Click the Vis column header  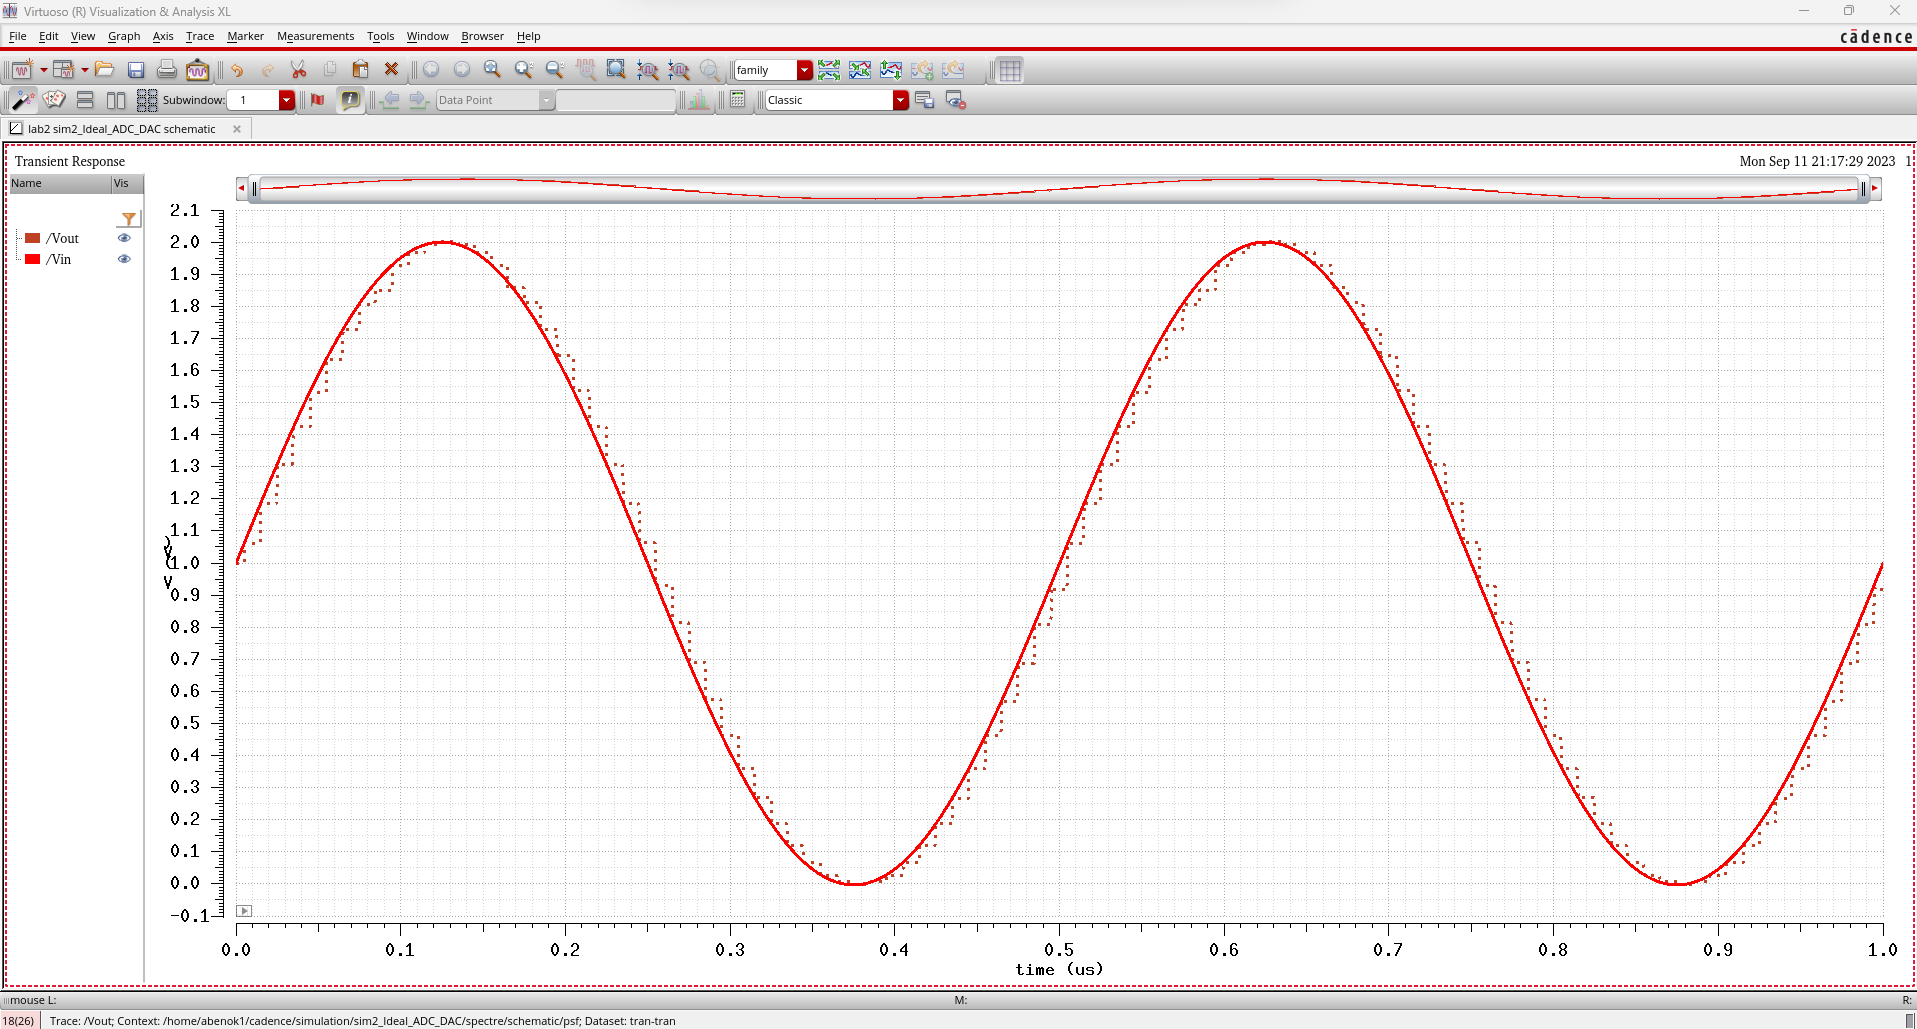[x=127, y=184]
